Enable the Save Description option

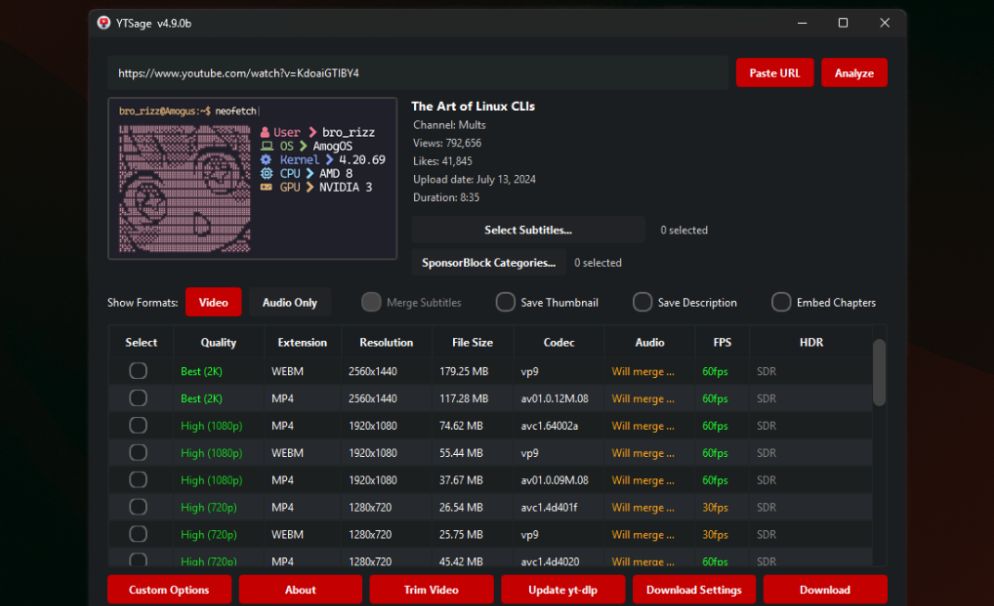[643, 302]
